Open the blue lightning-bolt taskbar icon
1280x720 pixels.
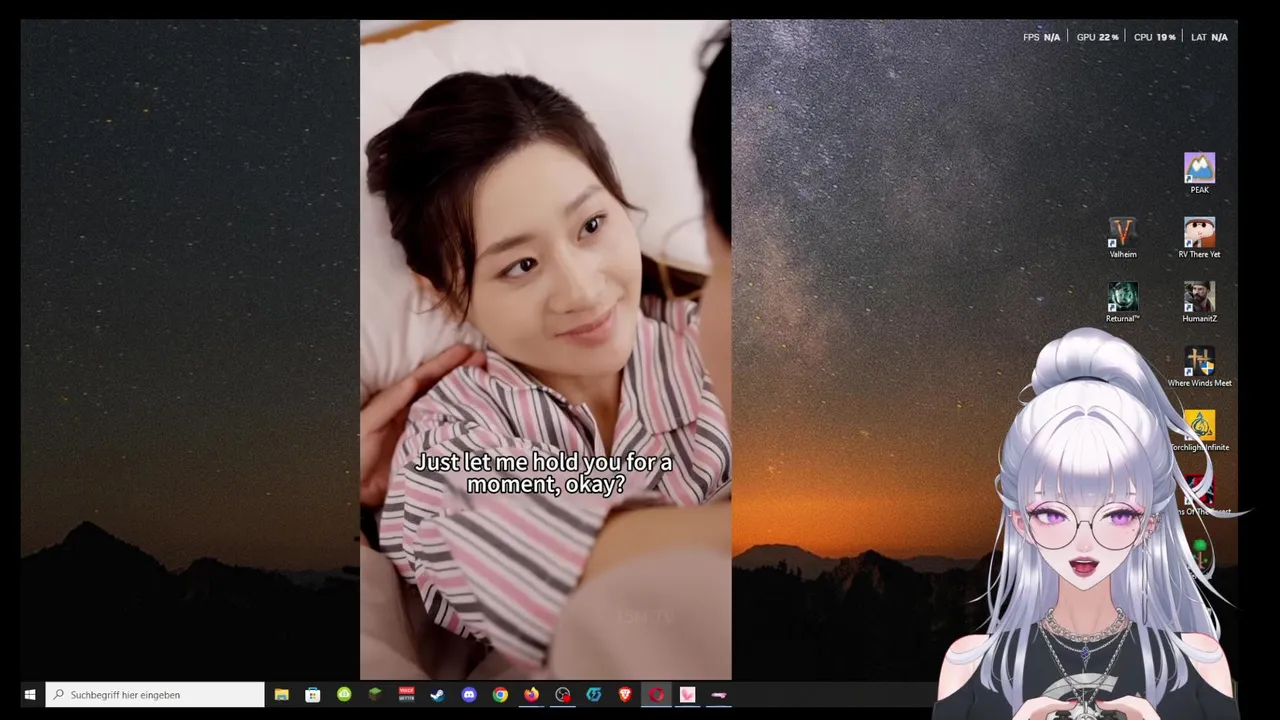tap(594, 694)
